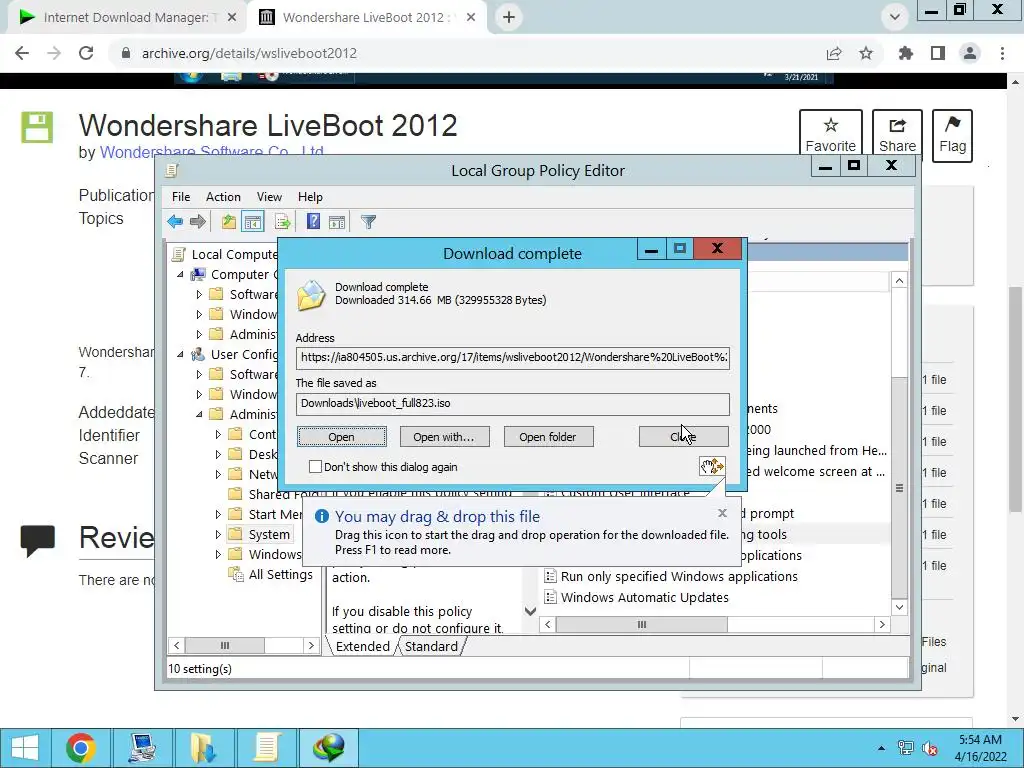The width and height of the screenshot is (1024, 768).
Task: Click the Back arrow in Group Policy Editor toolbar
Action: coord(174,222)
